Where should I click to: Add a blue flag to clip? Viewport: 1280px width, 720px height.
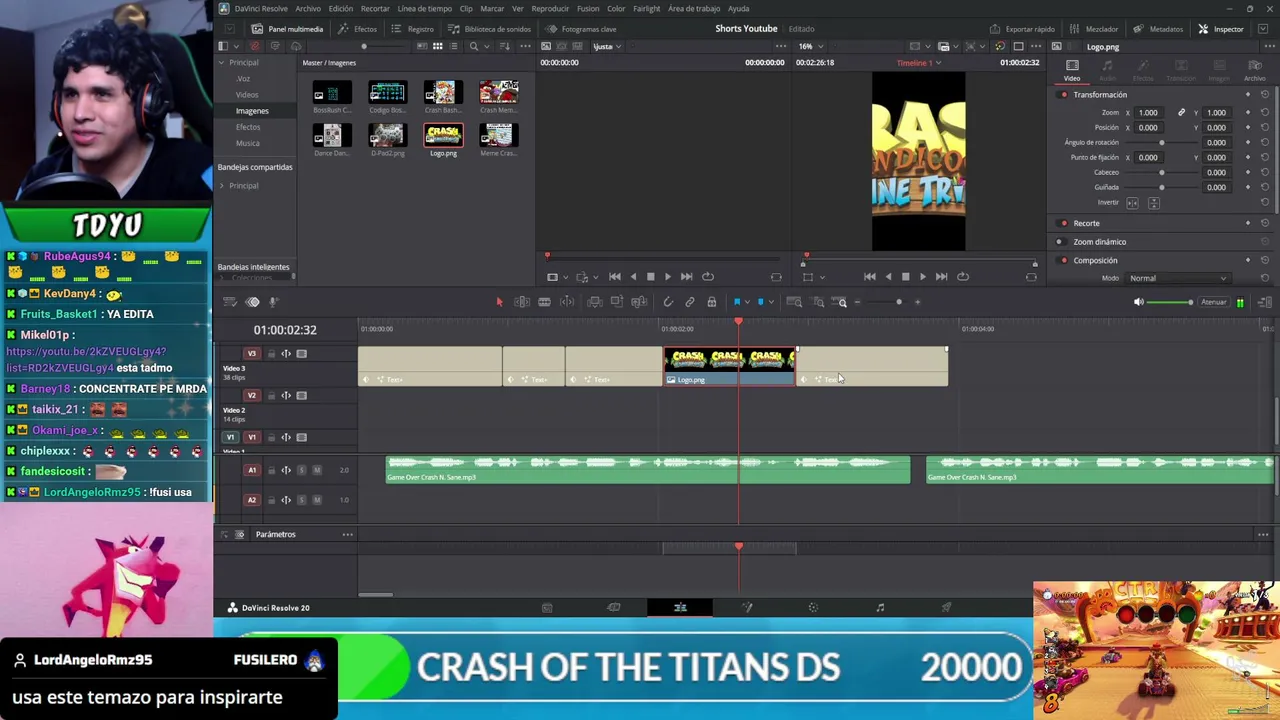737,302
